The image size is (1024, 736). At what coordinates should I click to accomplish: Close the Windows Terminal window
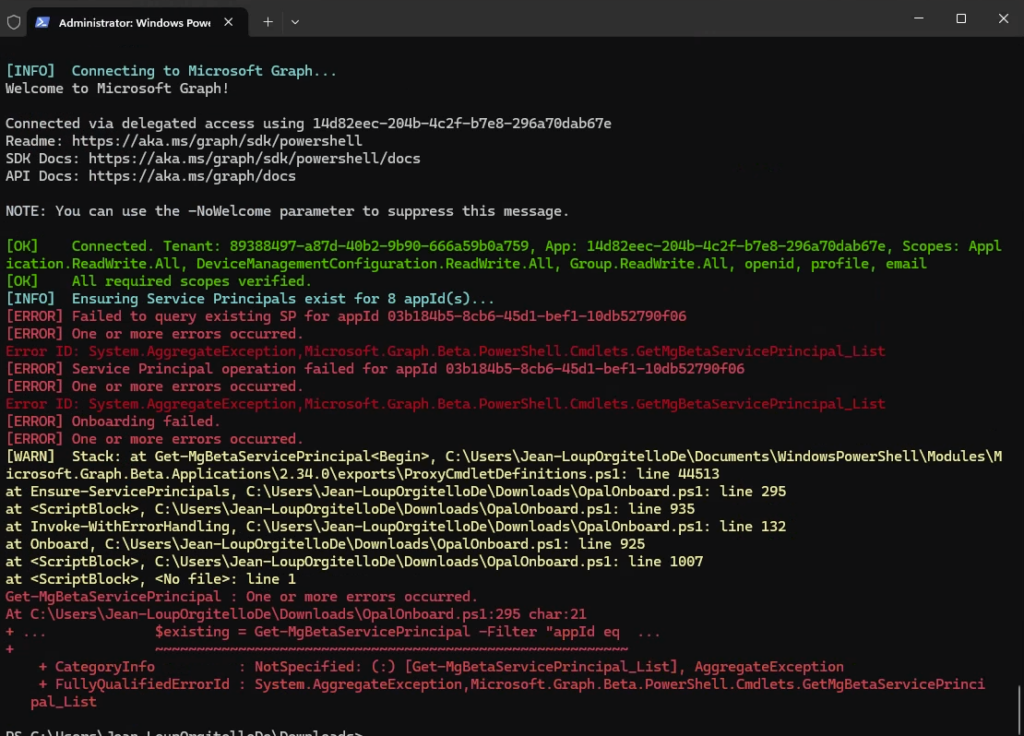click(x=1003, y=18)
